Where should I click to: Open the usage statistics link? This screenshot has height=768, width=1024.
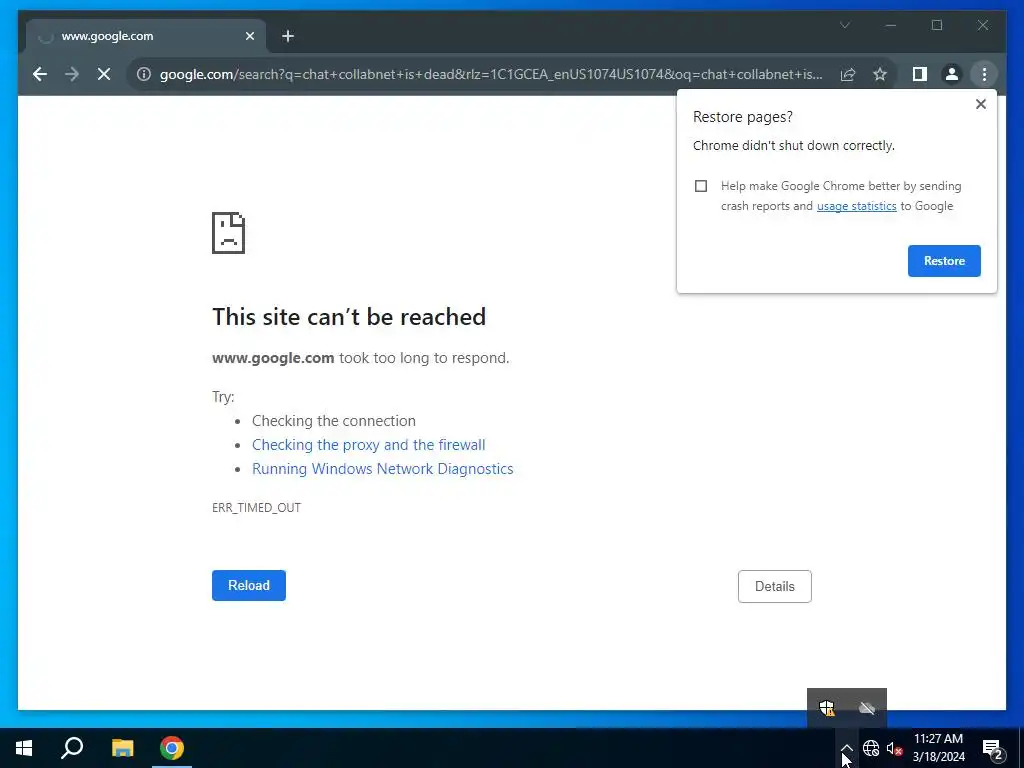pyautogui.click(x=856, y=206)
